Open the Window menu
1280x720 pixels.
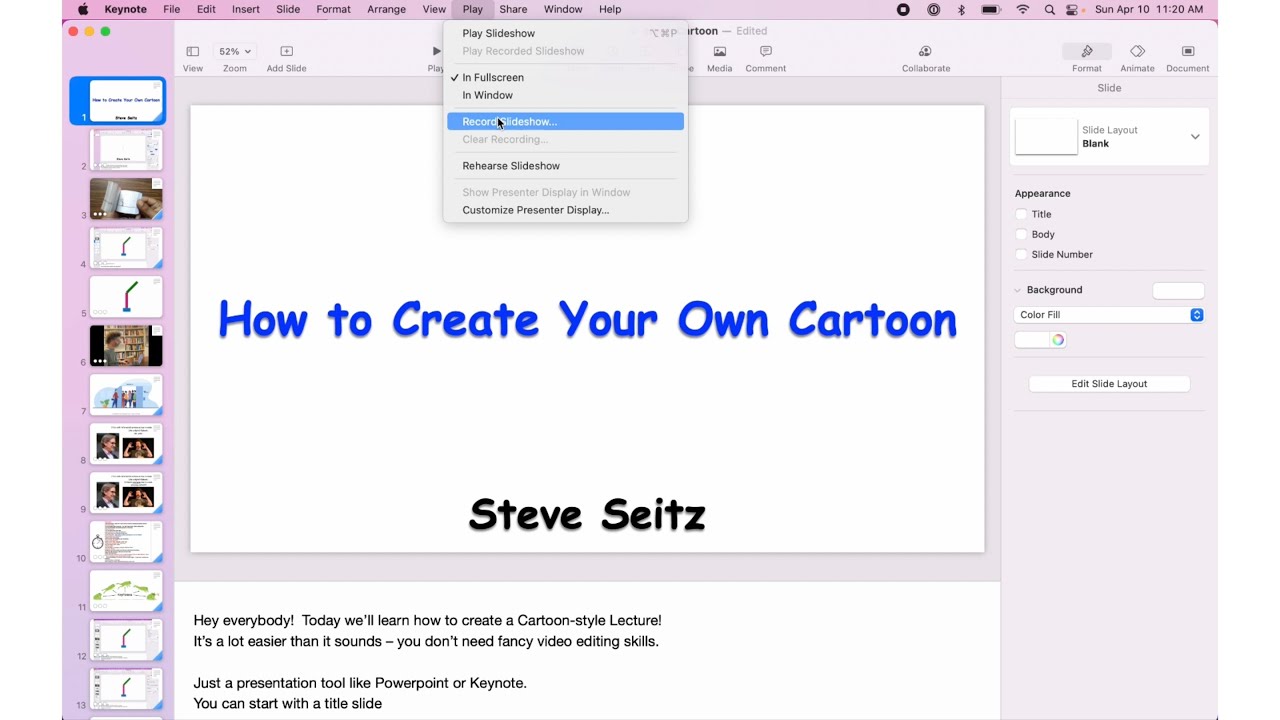[563, 9]
